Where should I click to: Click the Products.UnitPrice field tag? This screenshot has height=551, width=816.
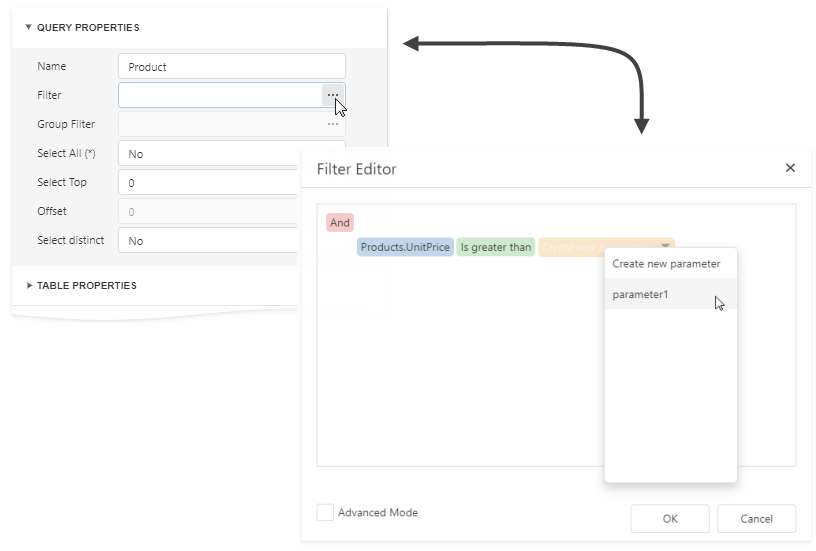pyautogui.click(x=405, y=246)
